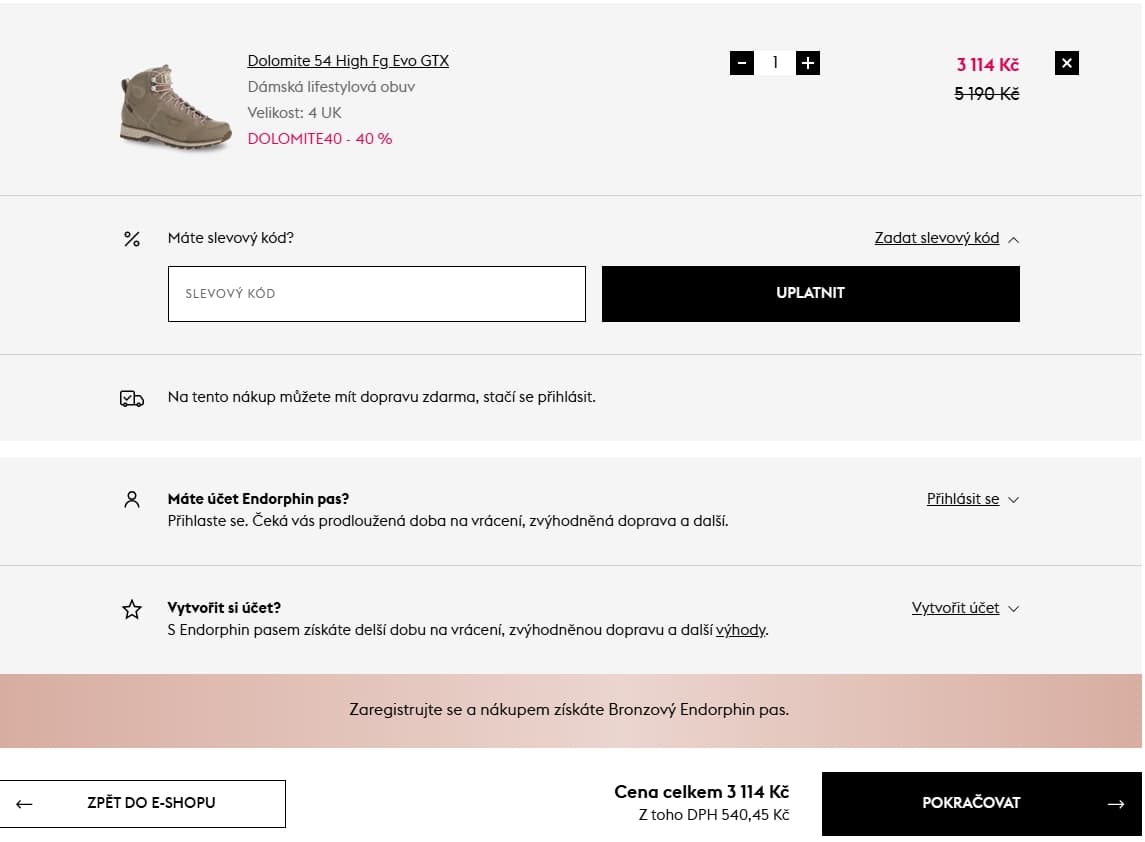1145x842 pixels.
Task: Open the Dolomite 54 High Fg Evo GTX link
Action: pyautogui.click(x=348, y=61)
